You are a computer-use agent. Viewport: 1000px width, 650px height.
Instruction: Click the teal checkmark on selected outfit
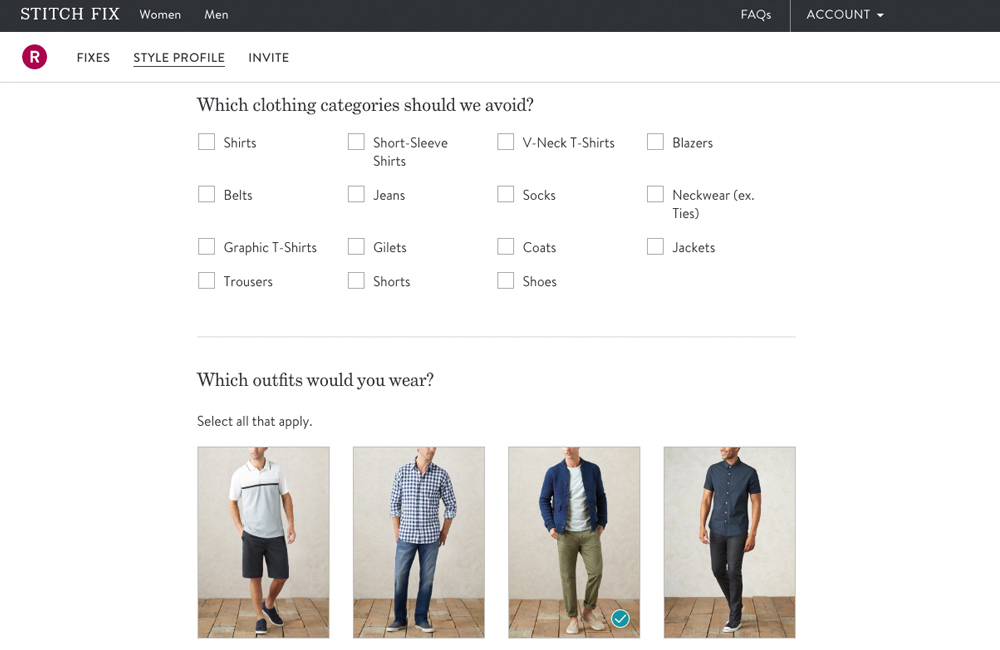click(x=620, y=619)
